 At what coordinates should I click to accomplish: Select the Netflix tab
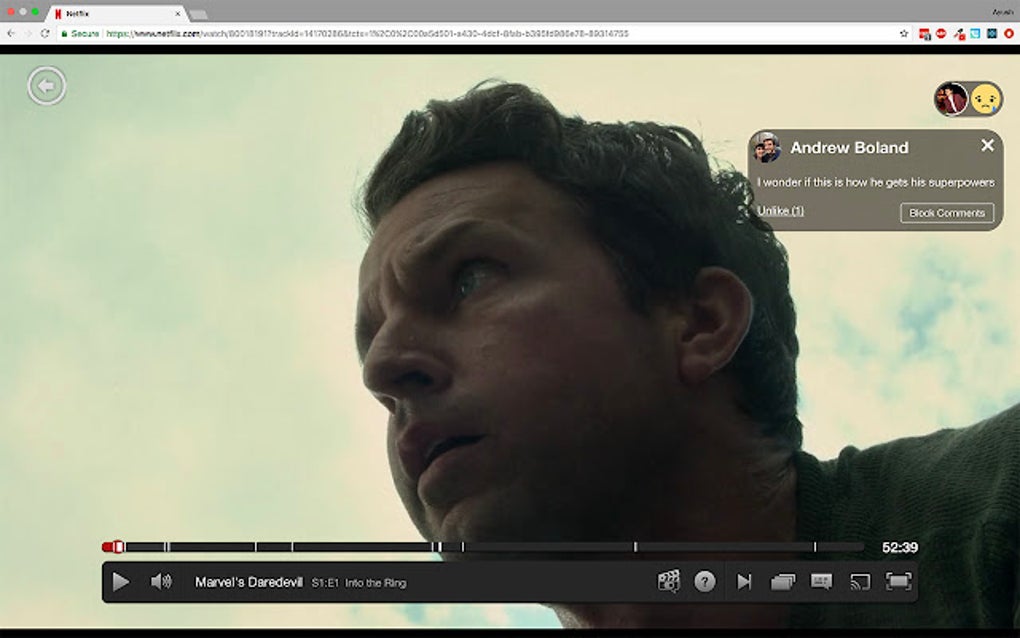117,14
